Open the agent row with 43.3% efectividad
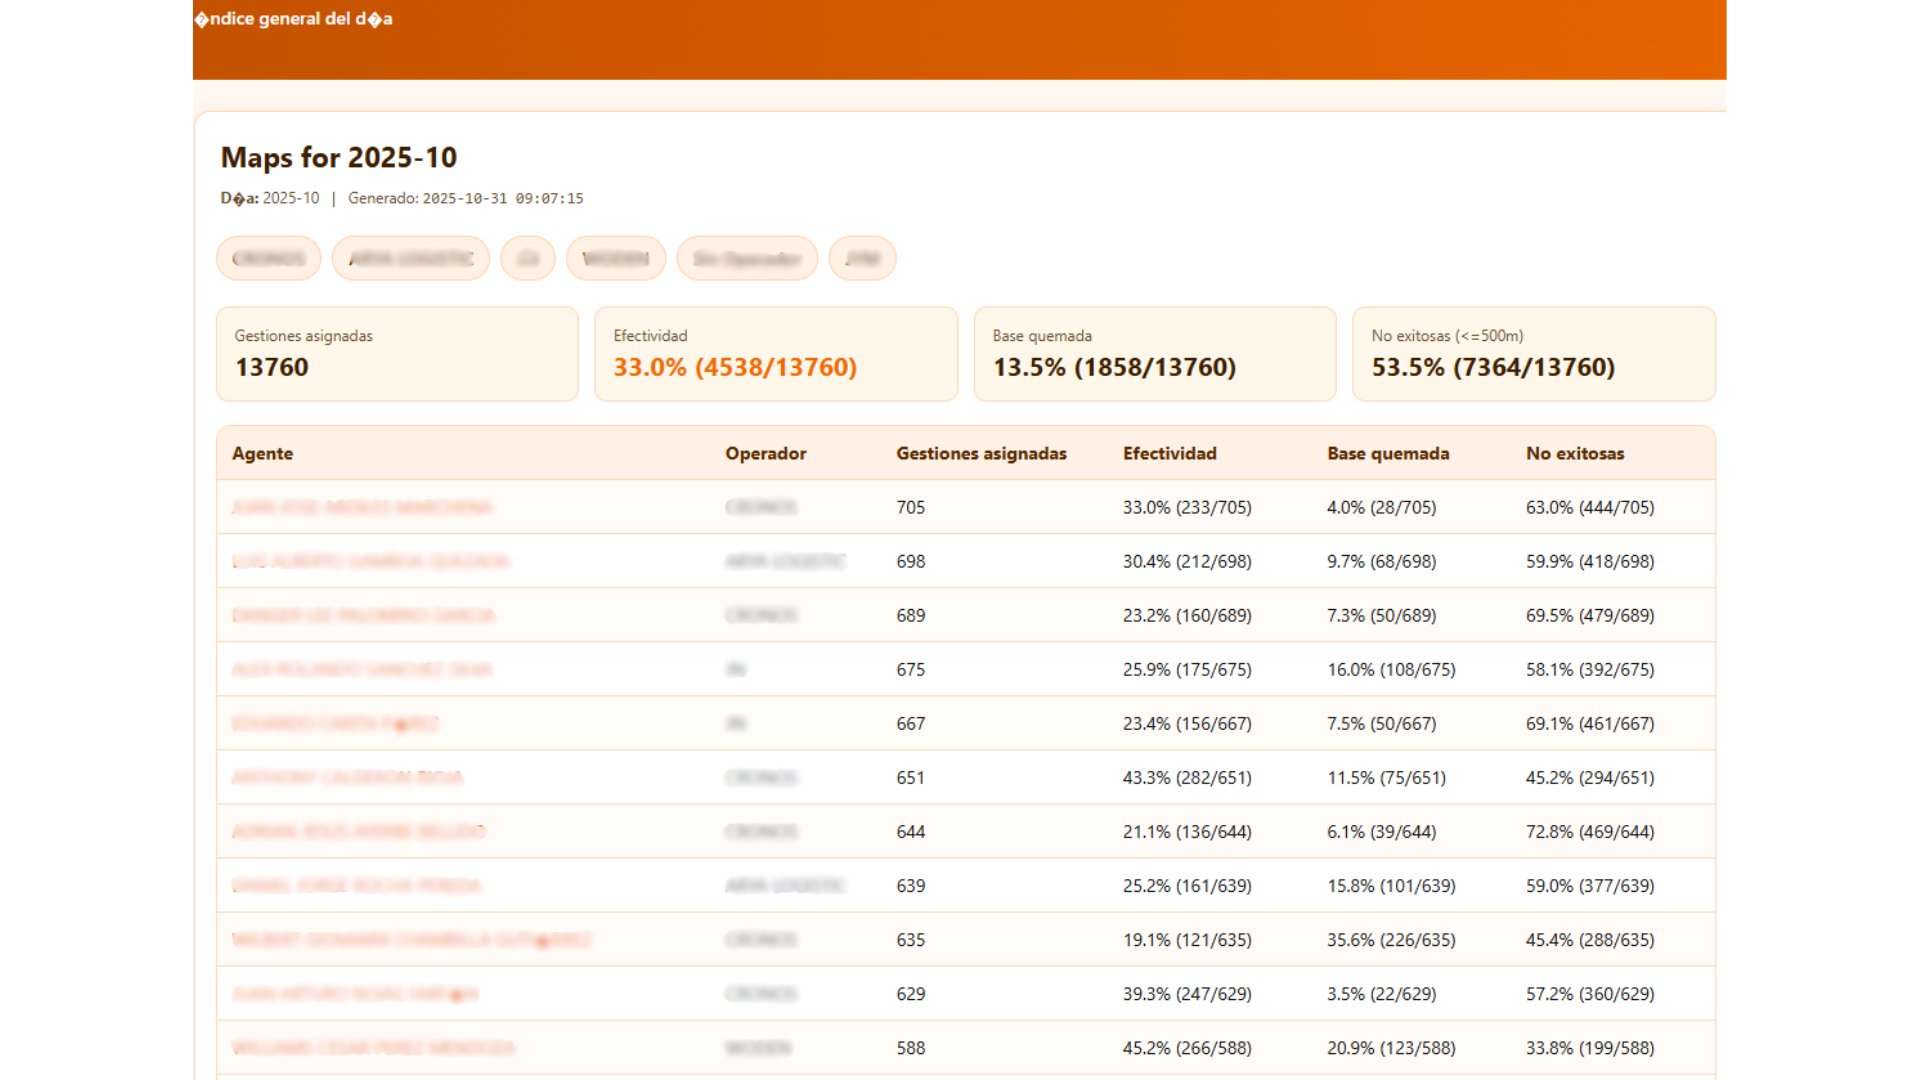 tap(350, 777)
